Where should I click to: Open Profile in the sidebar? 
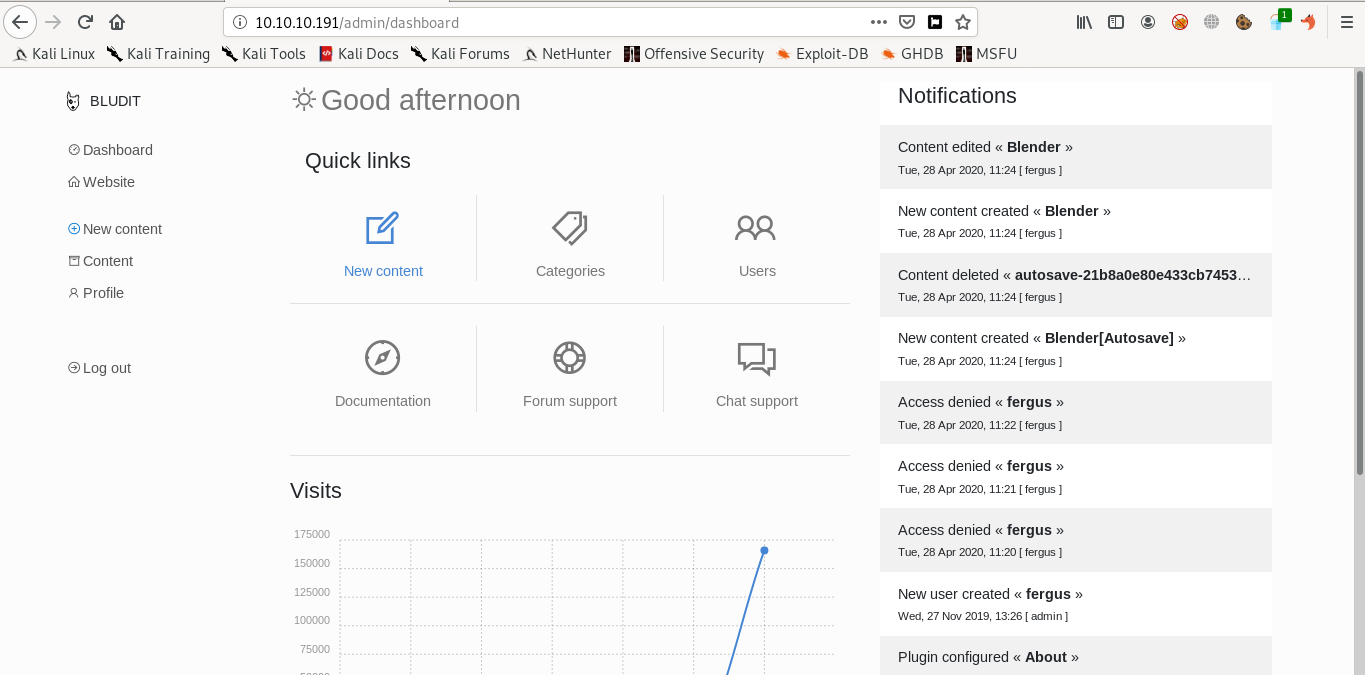coord(103,293)
